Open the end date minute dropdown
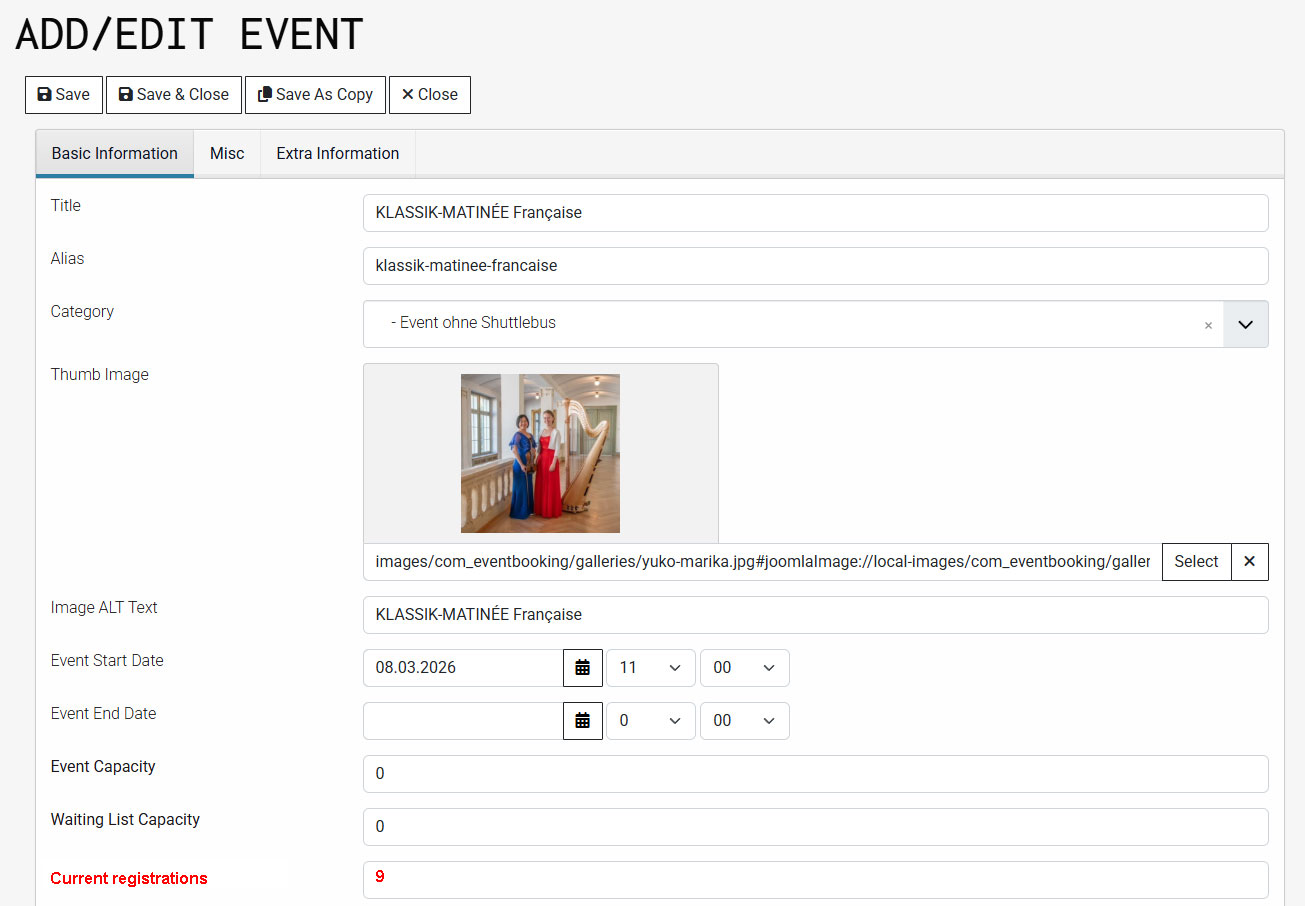1305x906 pixels. tap(744, 721)
